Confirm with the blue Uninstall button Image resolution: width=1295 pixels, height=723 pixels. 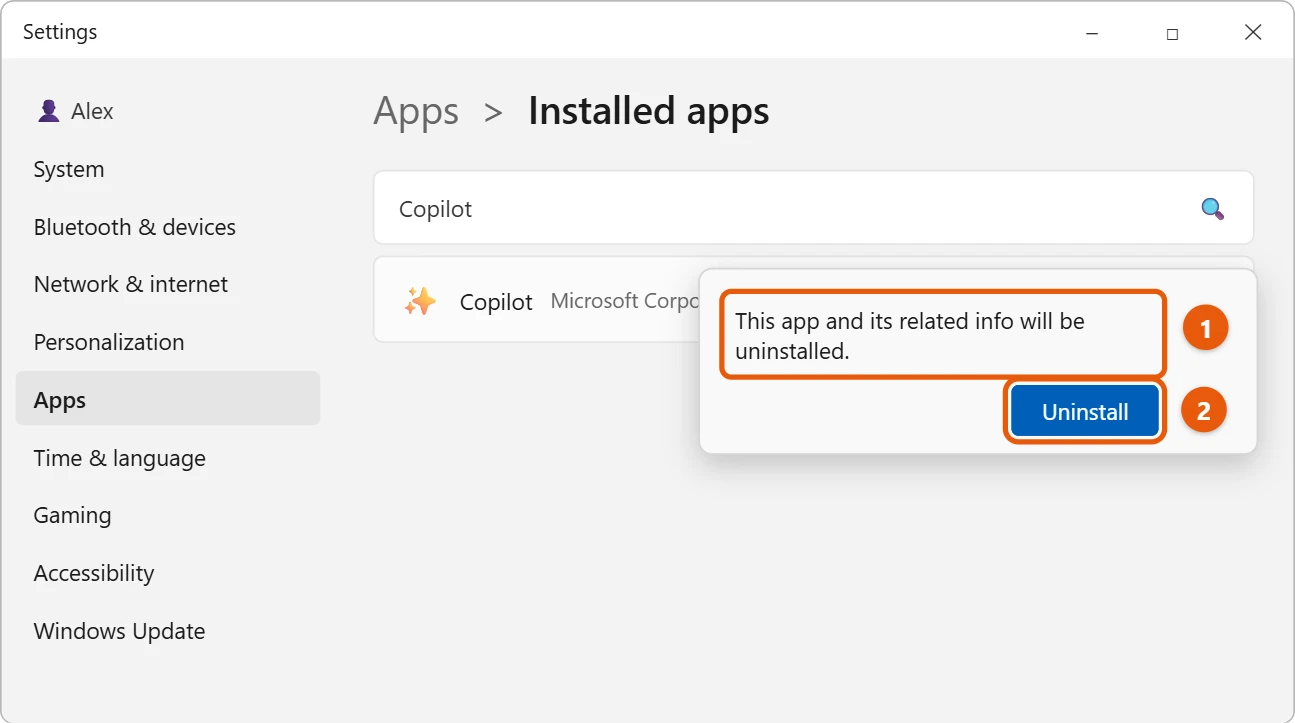point(1085,411)
